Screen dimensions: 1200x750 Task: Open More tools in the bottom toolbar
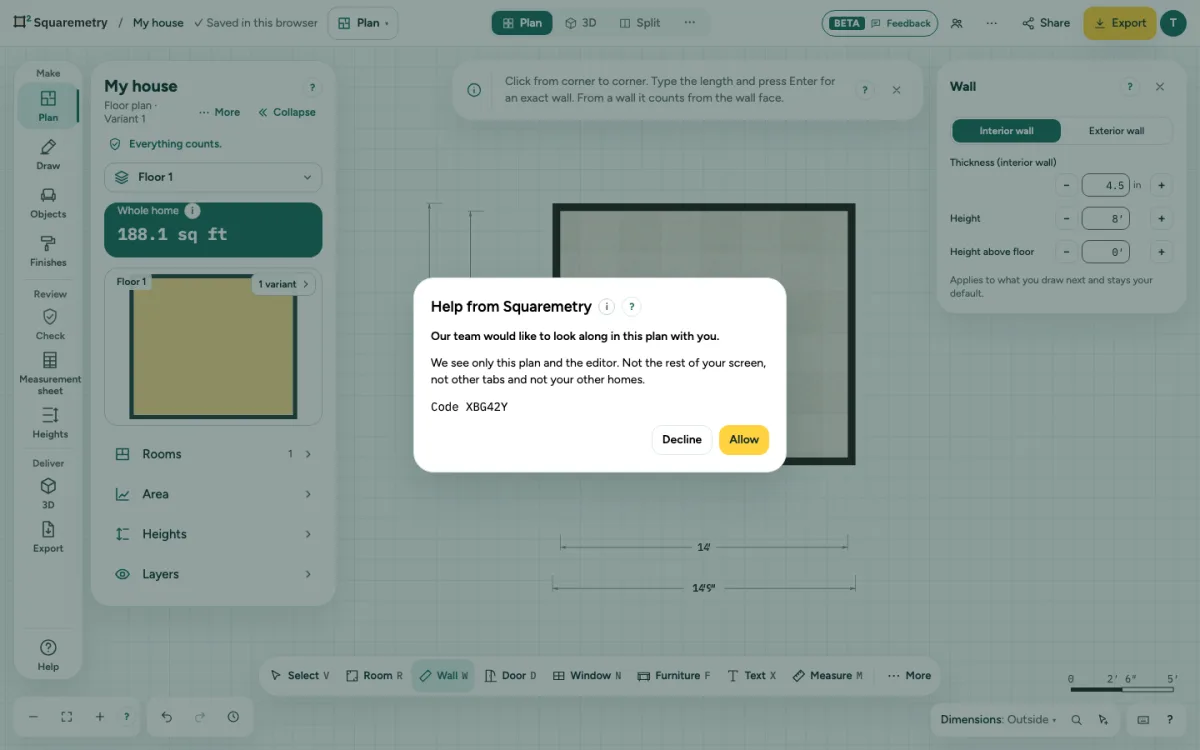(909, 676)
